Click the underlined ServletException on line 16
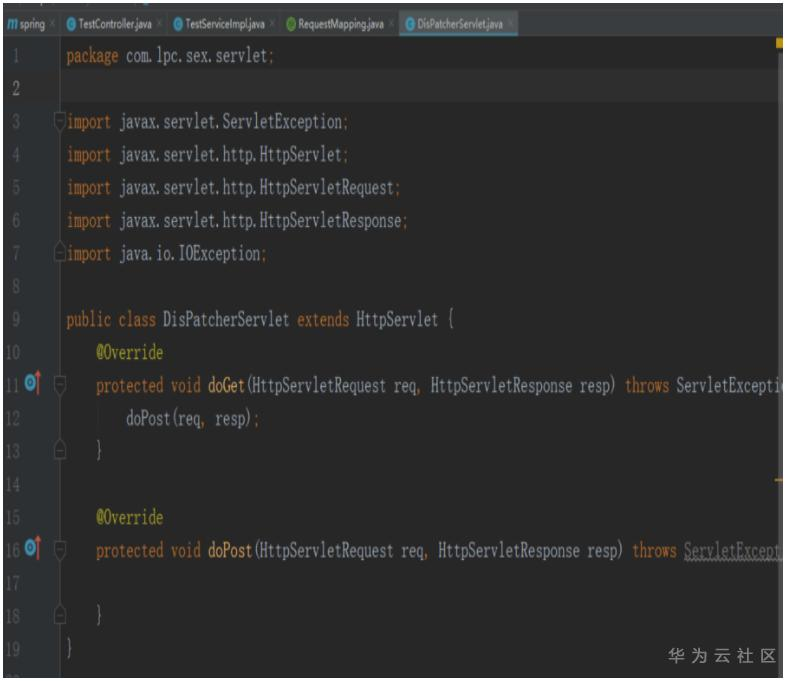 click(733, 551)
